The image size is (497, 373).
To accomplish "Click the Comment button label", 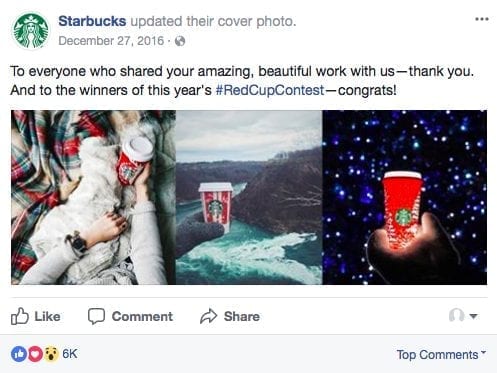I will click(x=142, y=316).
